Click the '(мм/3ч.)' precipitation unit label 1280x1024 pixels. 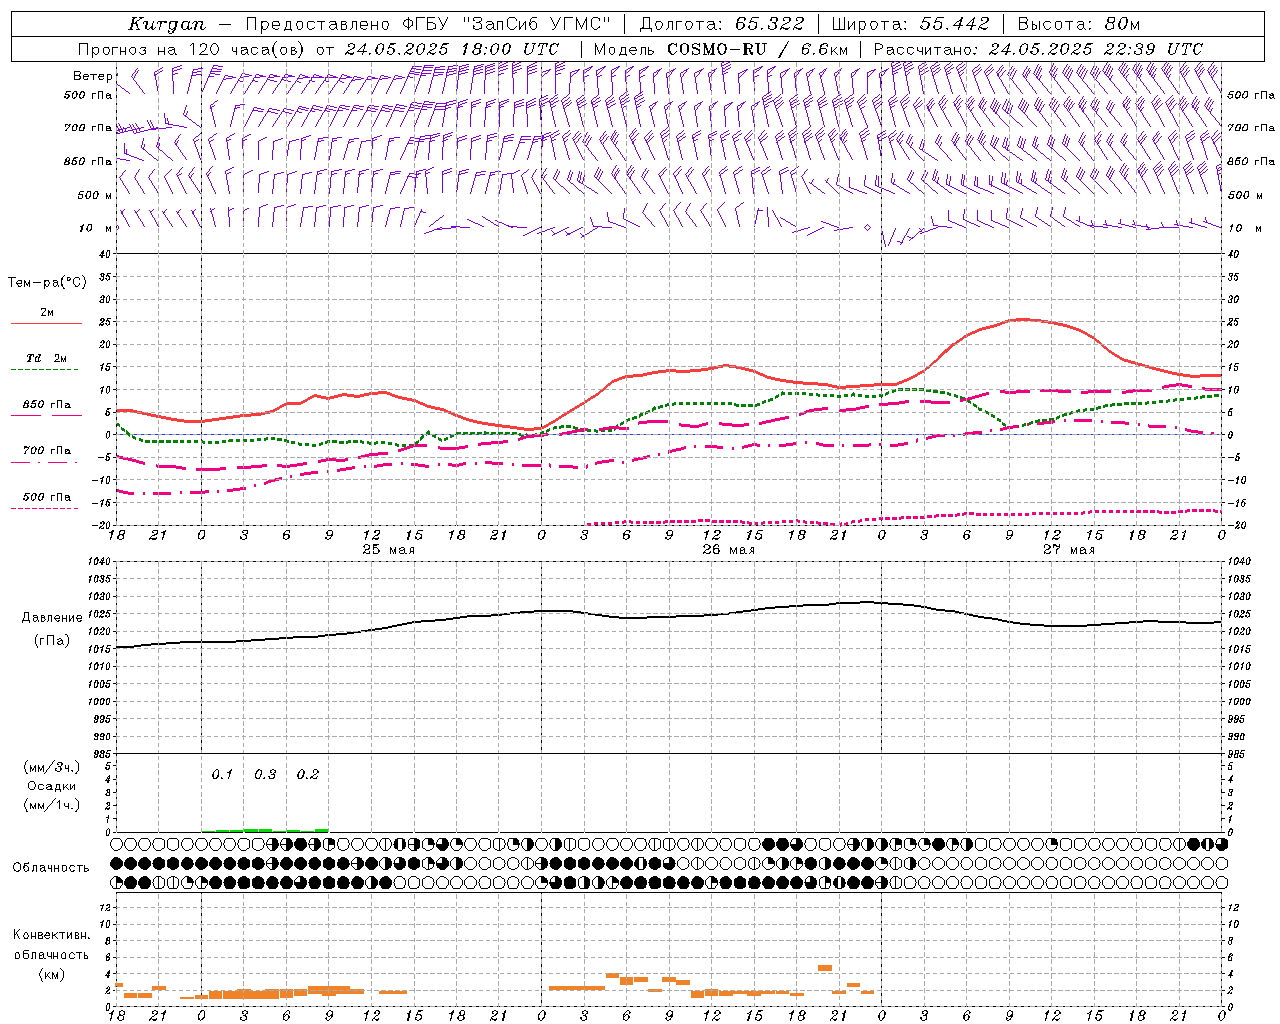(51, 767)
